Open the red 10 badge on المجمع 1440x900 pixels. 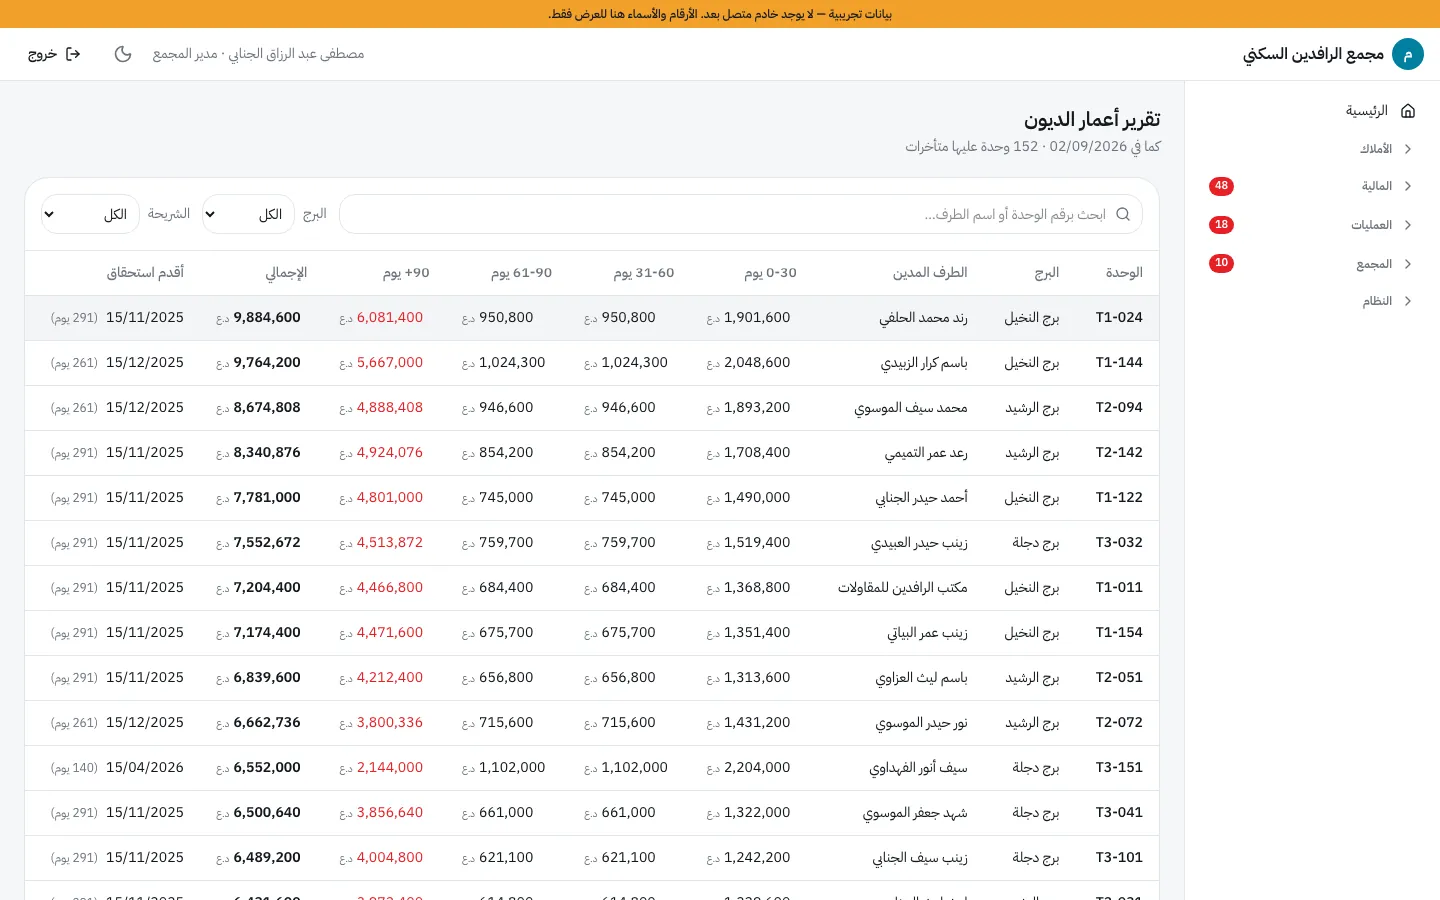click(x=1221, y=263)
